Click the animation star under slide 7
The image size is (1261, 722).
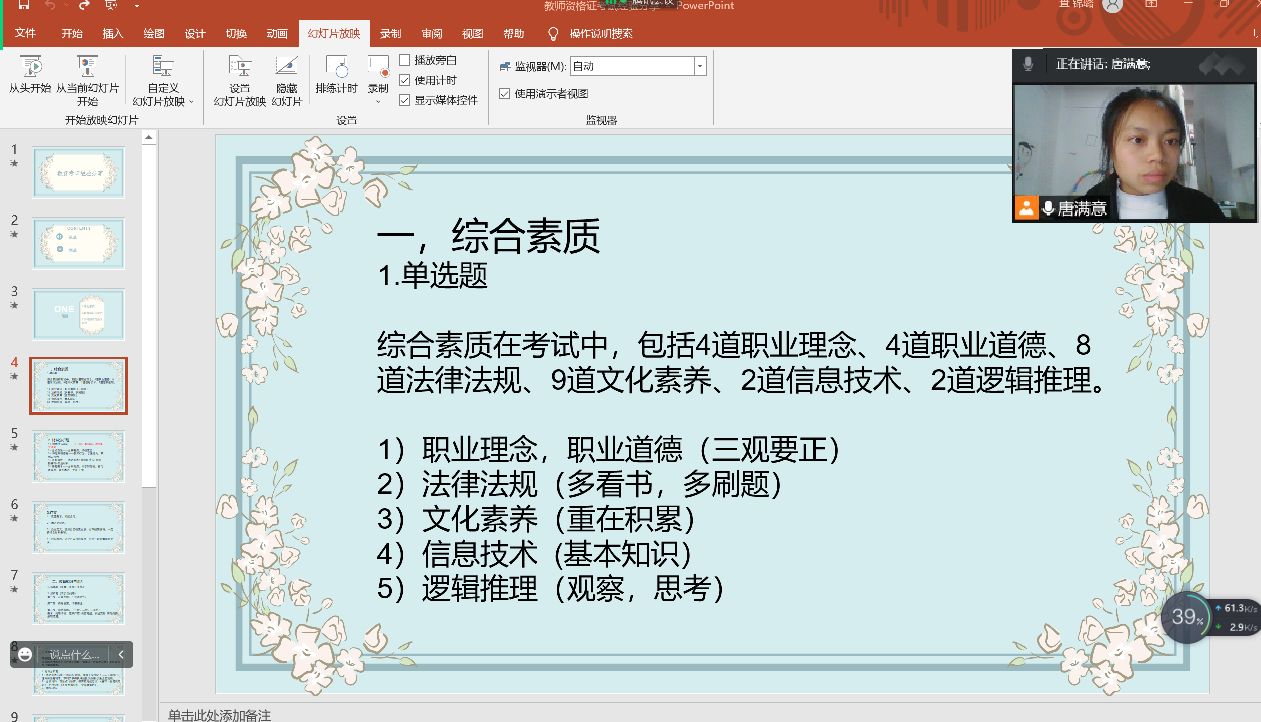pos(14,589)
